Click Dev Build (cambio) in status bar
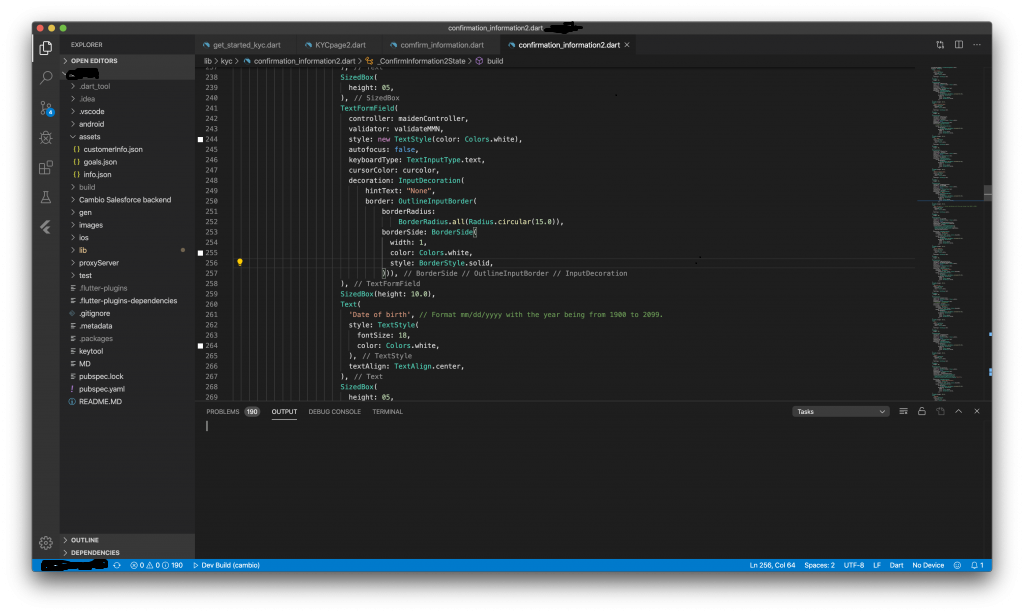The height and width of the screenshot is (614, 1024). (226, 565)
